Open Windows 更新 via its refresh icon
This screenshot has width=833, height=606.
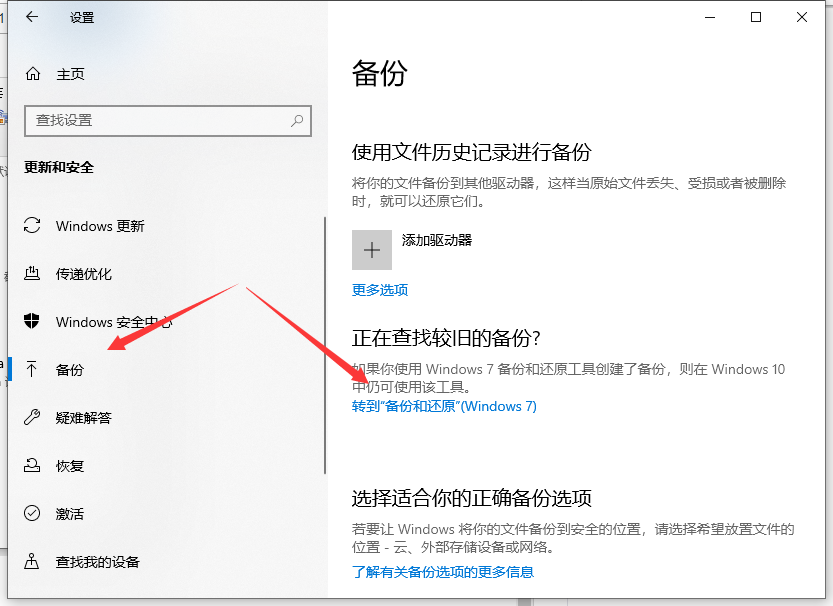pos(33,226)
